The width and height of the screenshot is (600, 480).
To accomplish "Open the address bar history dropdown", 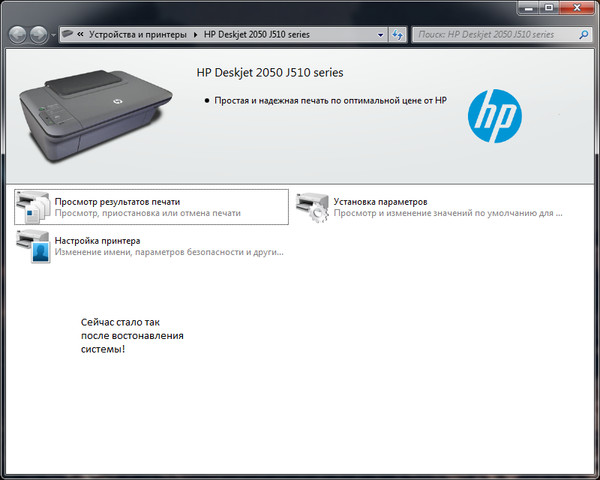I will [380, 35].
